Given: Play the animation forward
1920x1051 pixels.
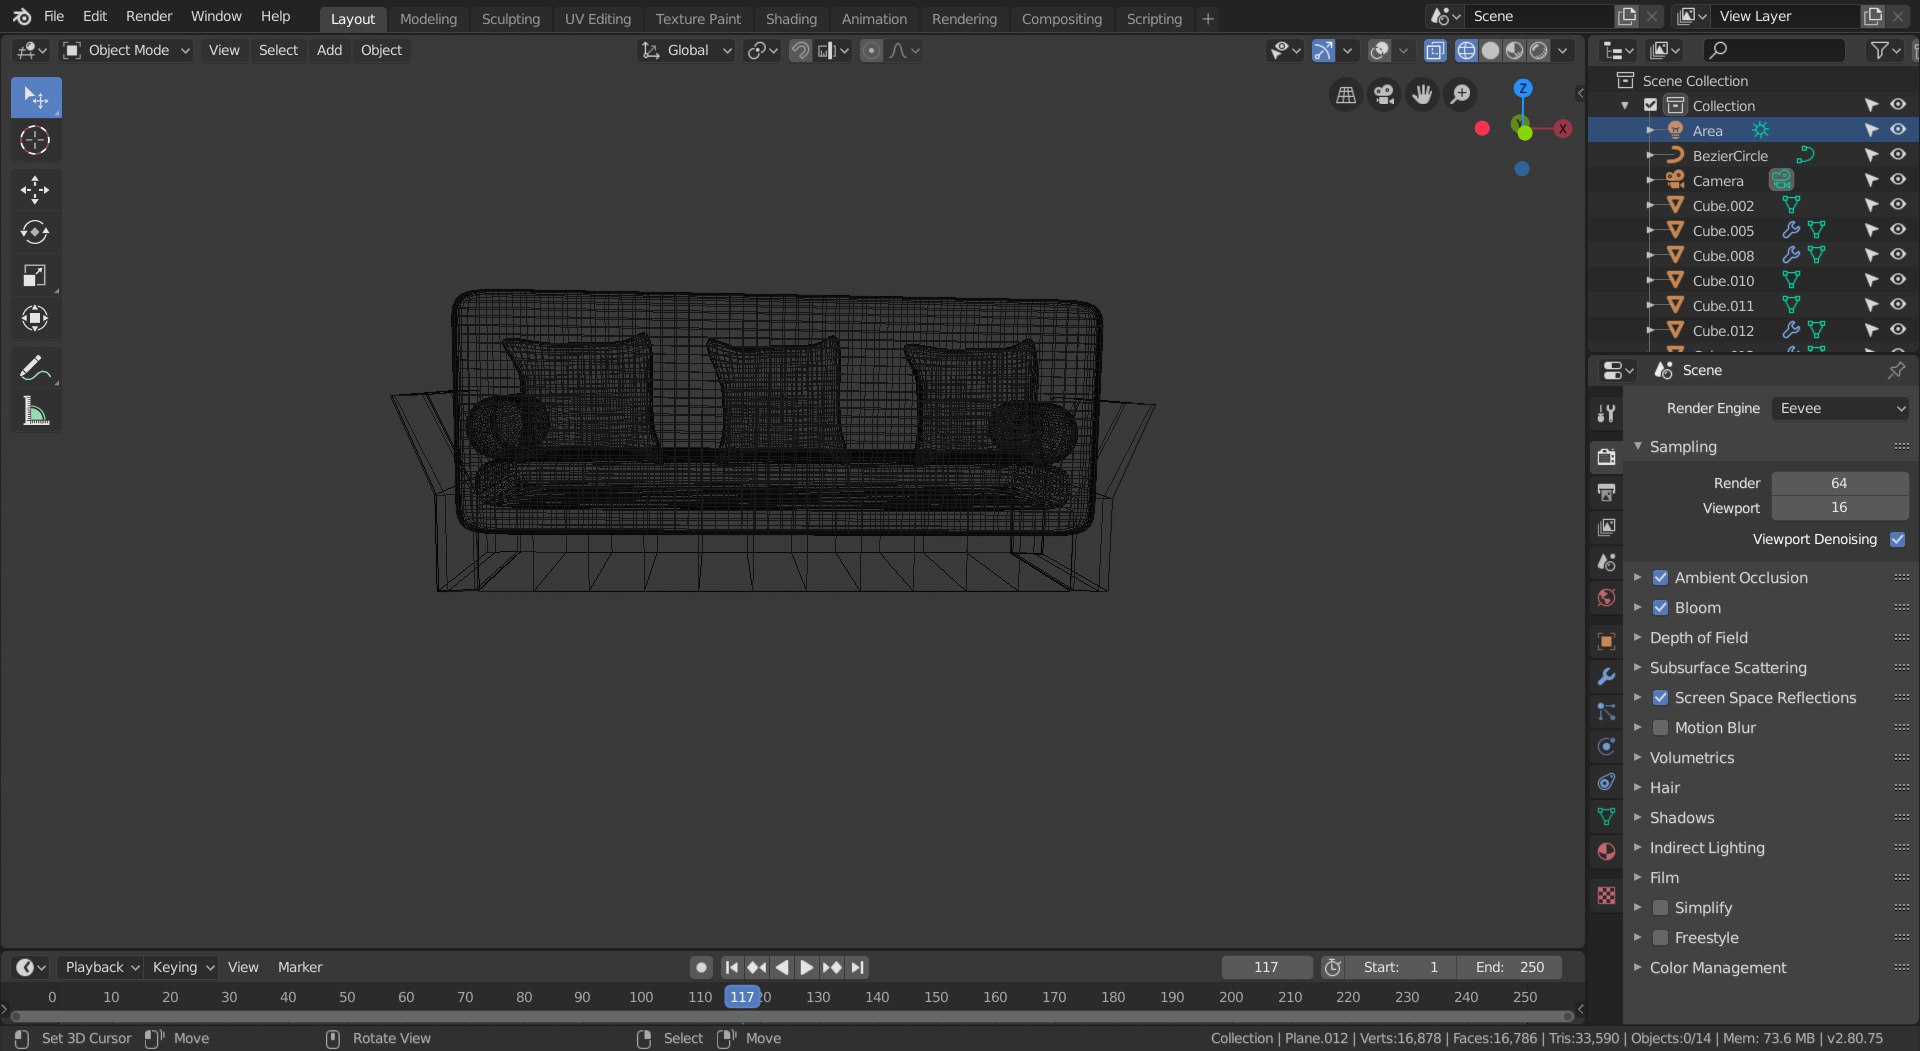Looking at the screenshot, I should tap(806, 967).
